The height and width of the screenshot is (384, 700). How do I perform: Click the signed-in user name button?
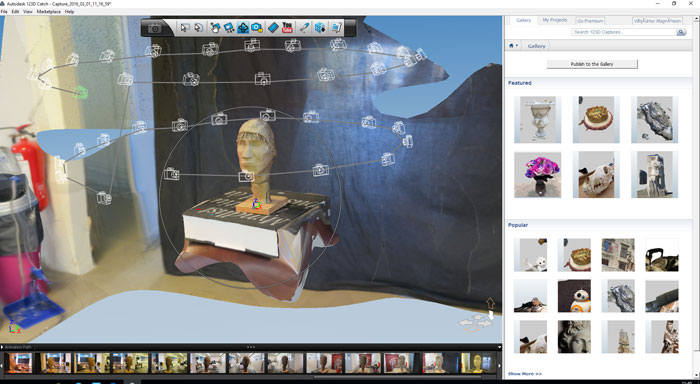[x=658, y=21]
